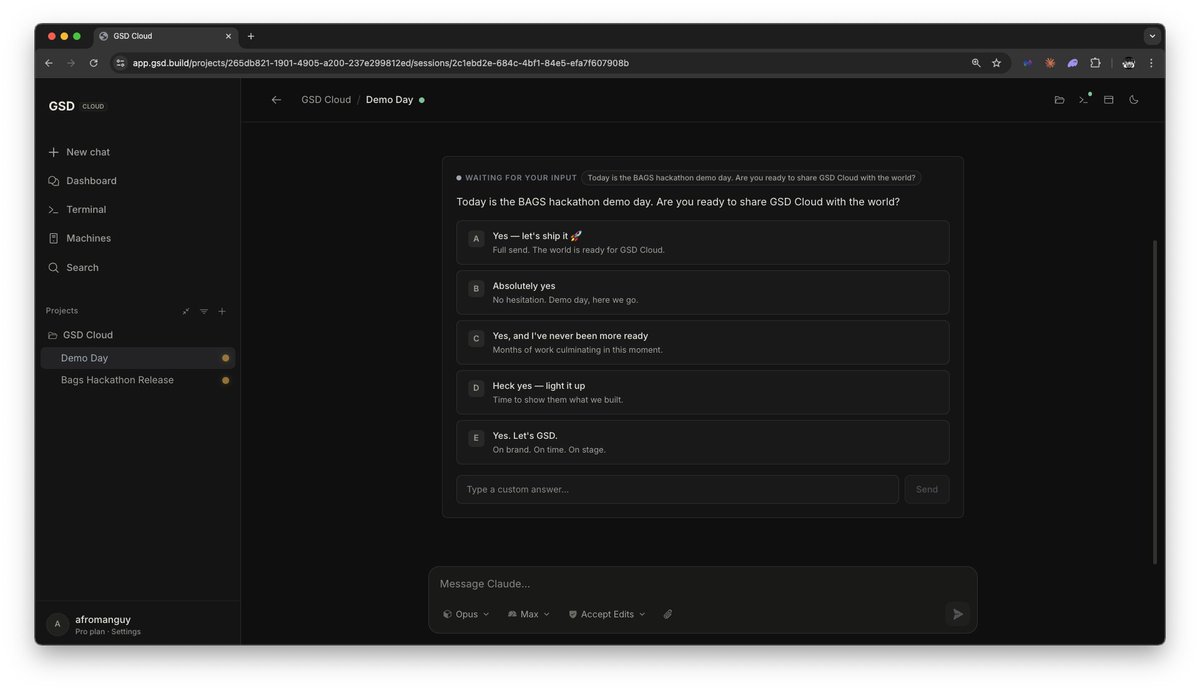Click the chat area vertical scrollbar
Image resolution: width=1200 pixels, height=691 pixels.
tap(1154, 400)
